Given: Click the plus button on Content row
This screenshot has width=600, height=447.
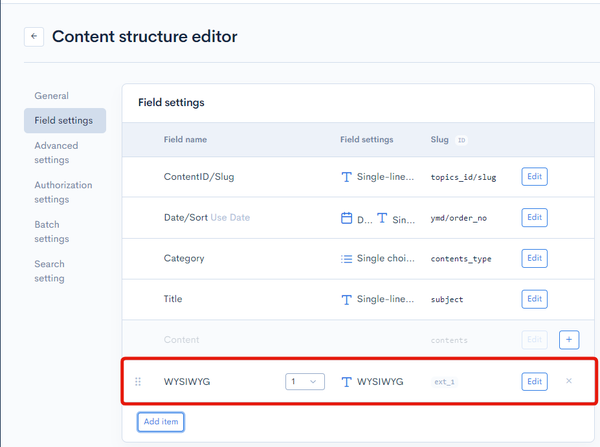Looking at the screenshot, I should click(569, 340).
